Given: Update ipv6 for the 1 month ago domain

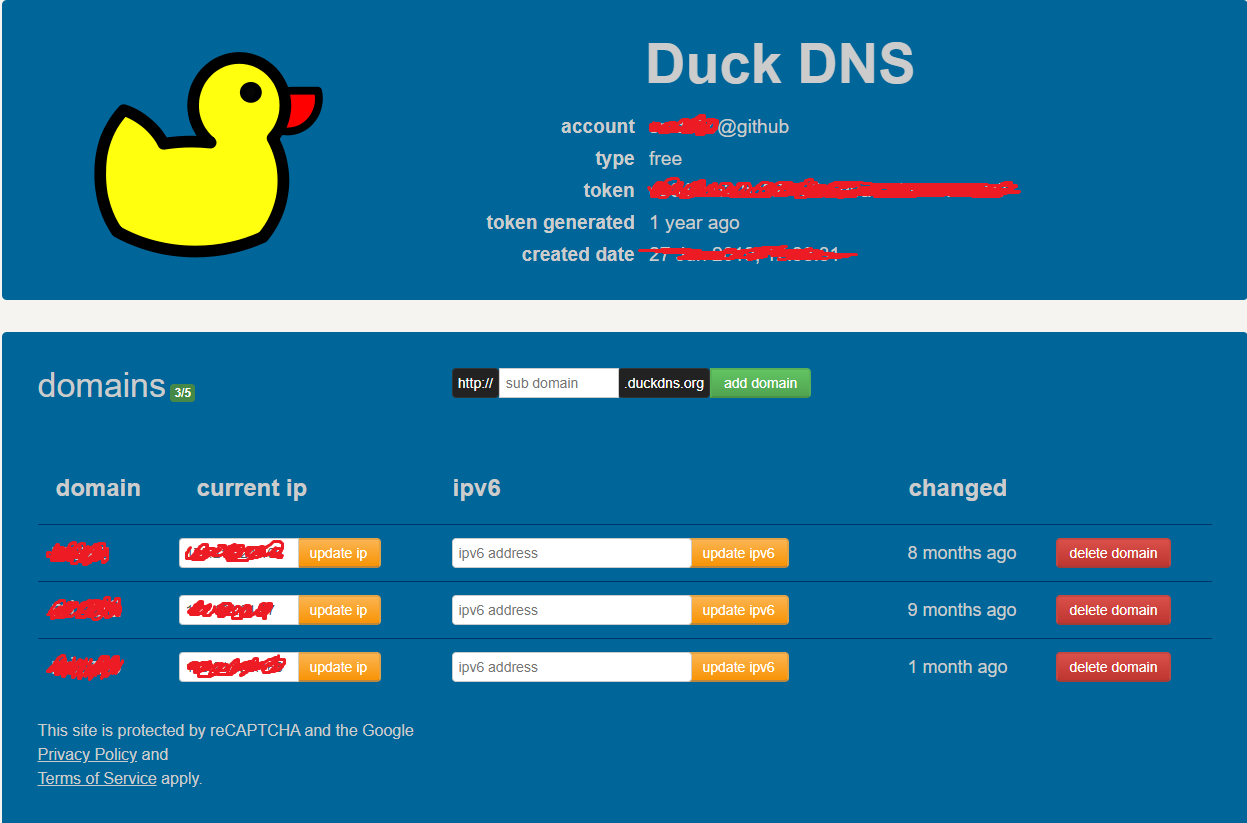Looking at the screenshot, I should tap(739, 667).
